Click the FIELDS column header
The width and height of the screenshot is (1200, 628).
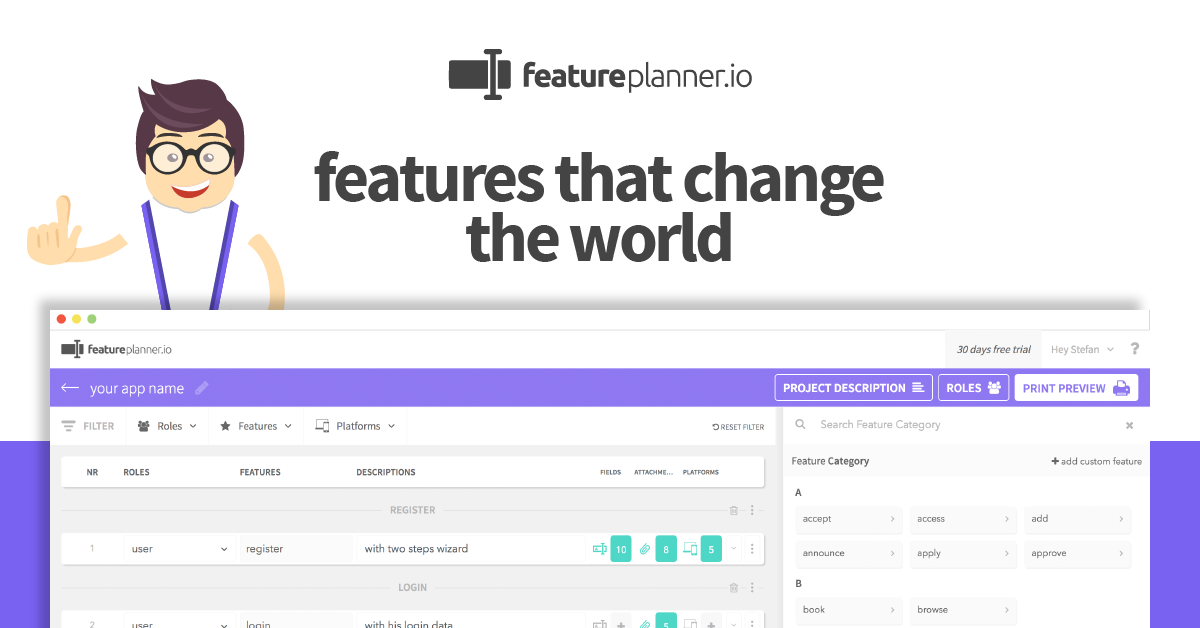click(610, 472)
